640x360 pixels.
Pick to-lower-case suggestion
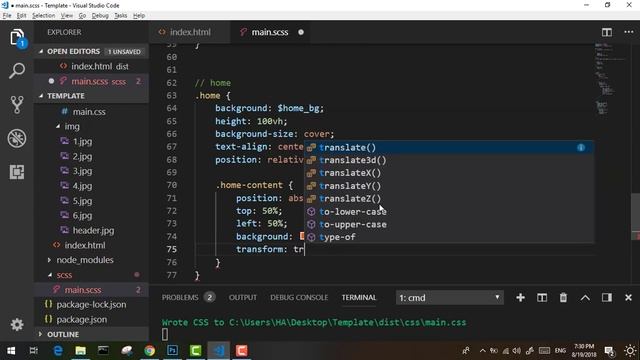(x=449, y=211)
